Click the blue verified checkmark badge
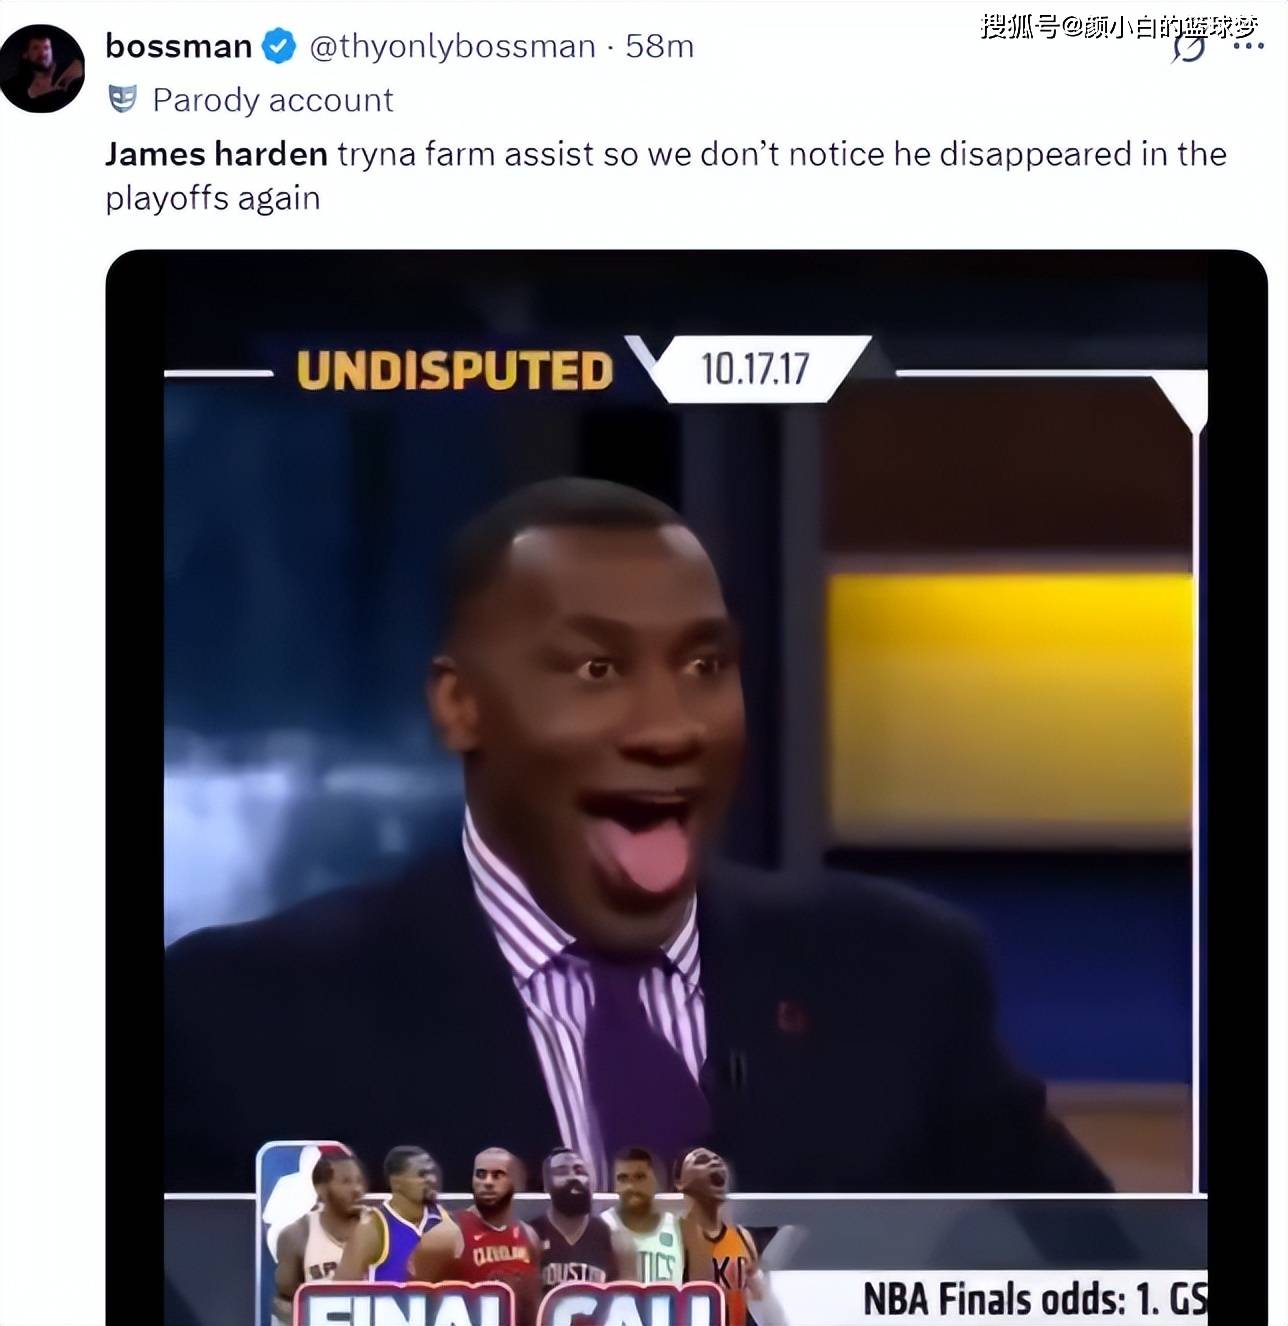 [279, 46]
